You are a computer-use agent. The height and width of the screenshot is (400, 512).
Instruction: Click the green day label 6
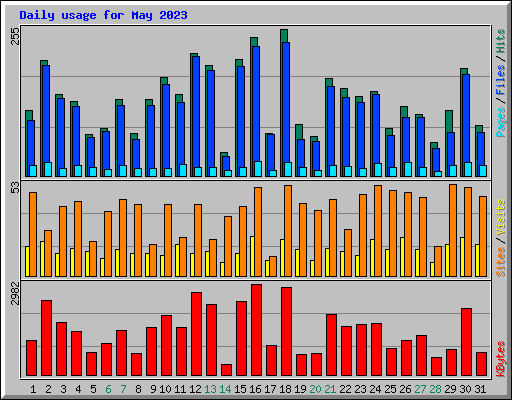(x=108, y=389)
